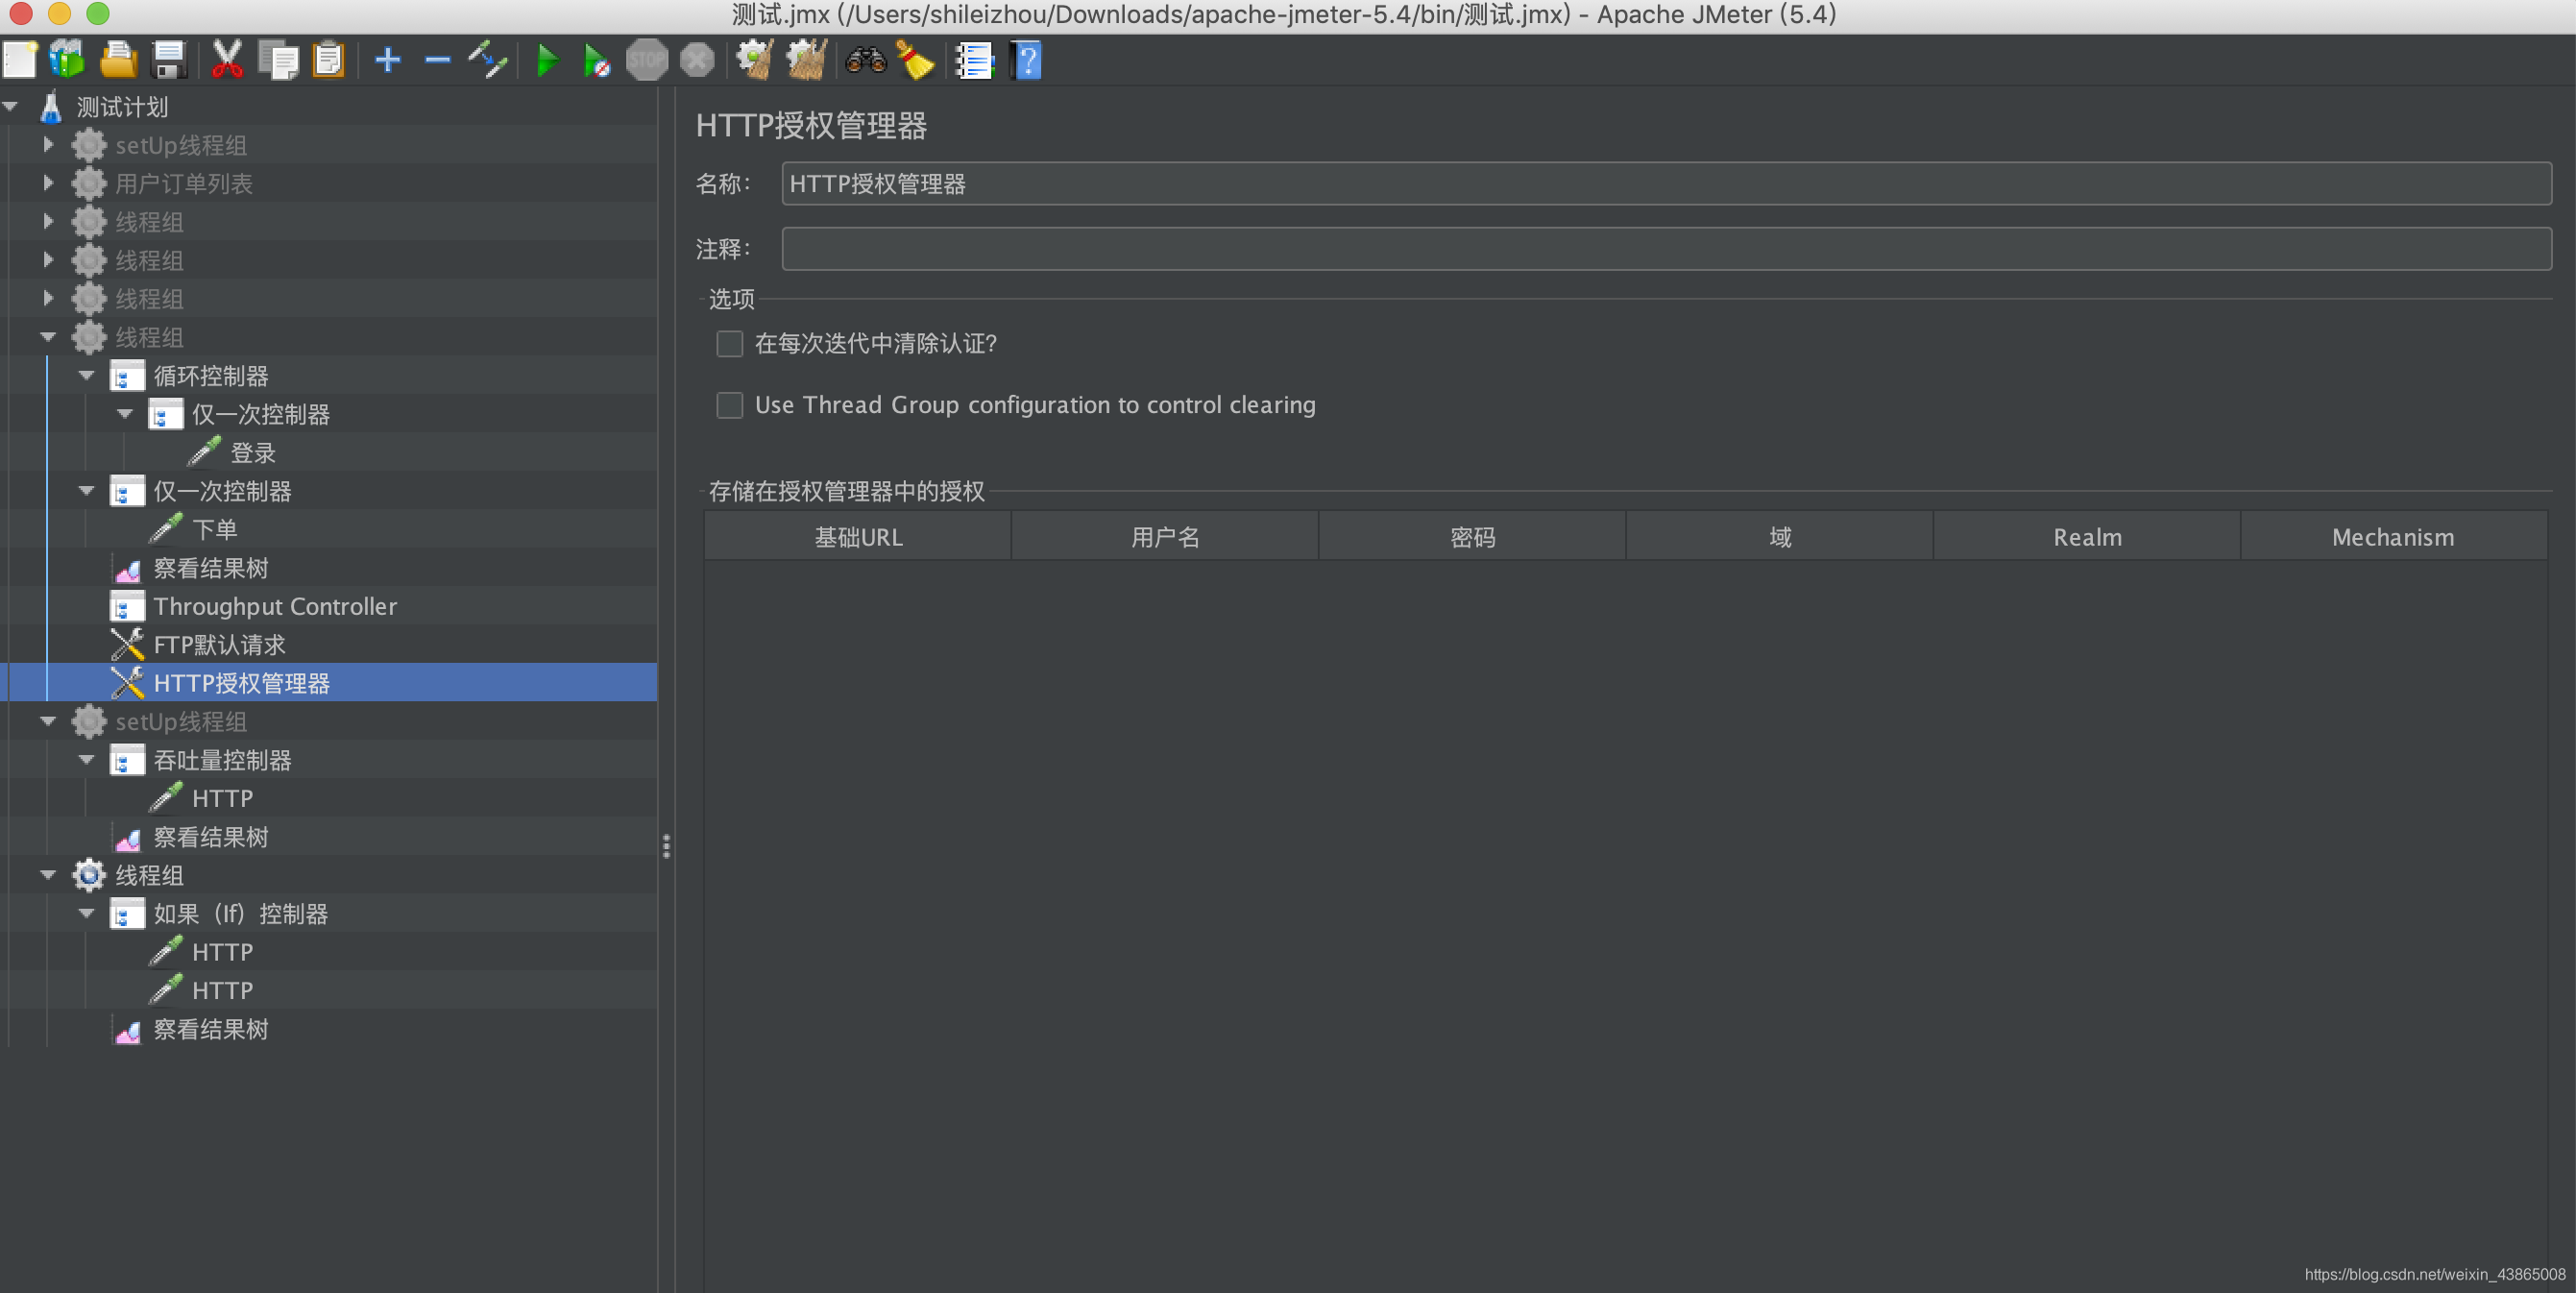Enable clear auth each iteration checkbox
Viewport: 2576px width, 1293px height.
[x=730, y=344]
